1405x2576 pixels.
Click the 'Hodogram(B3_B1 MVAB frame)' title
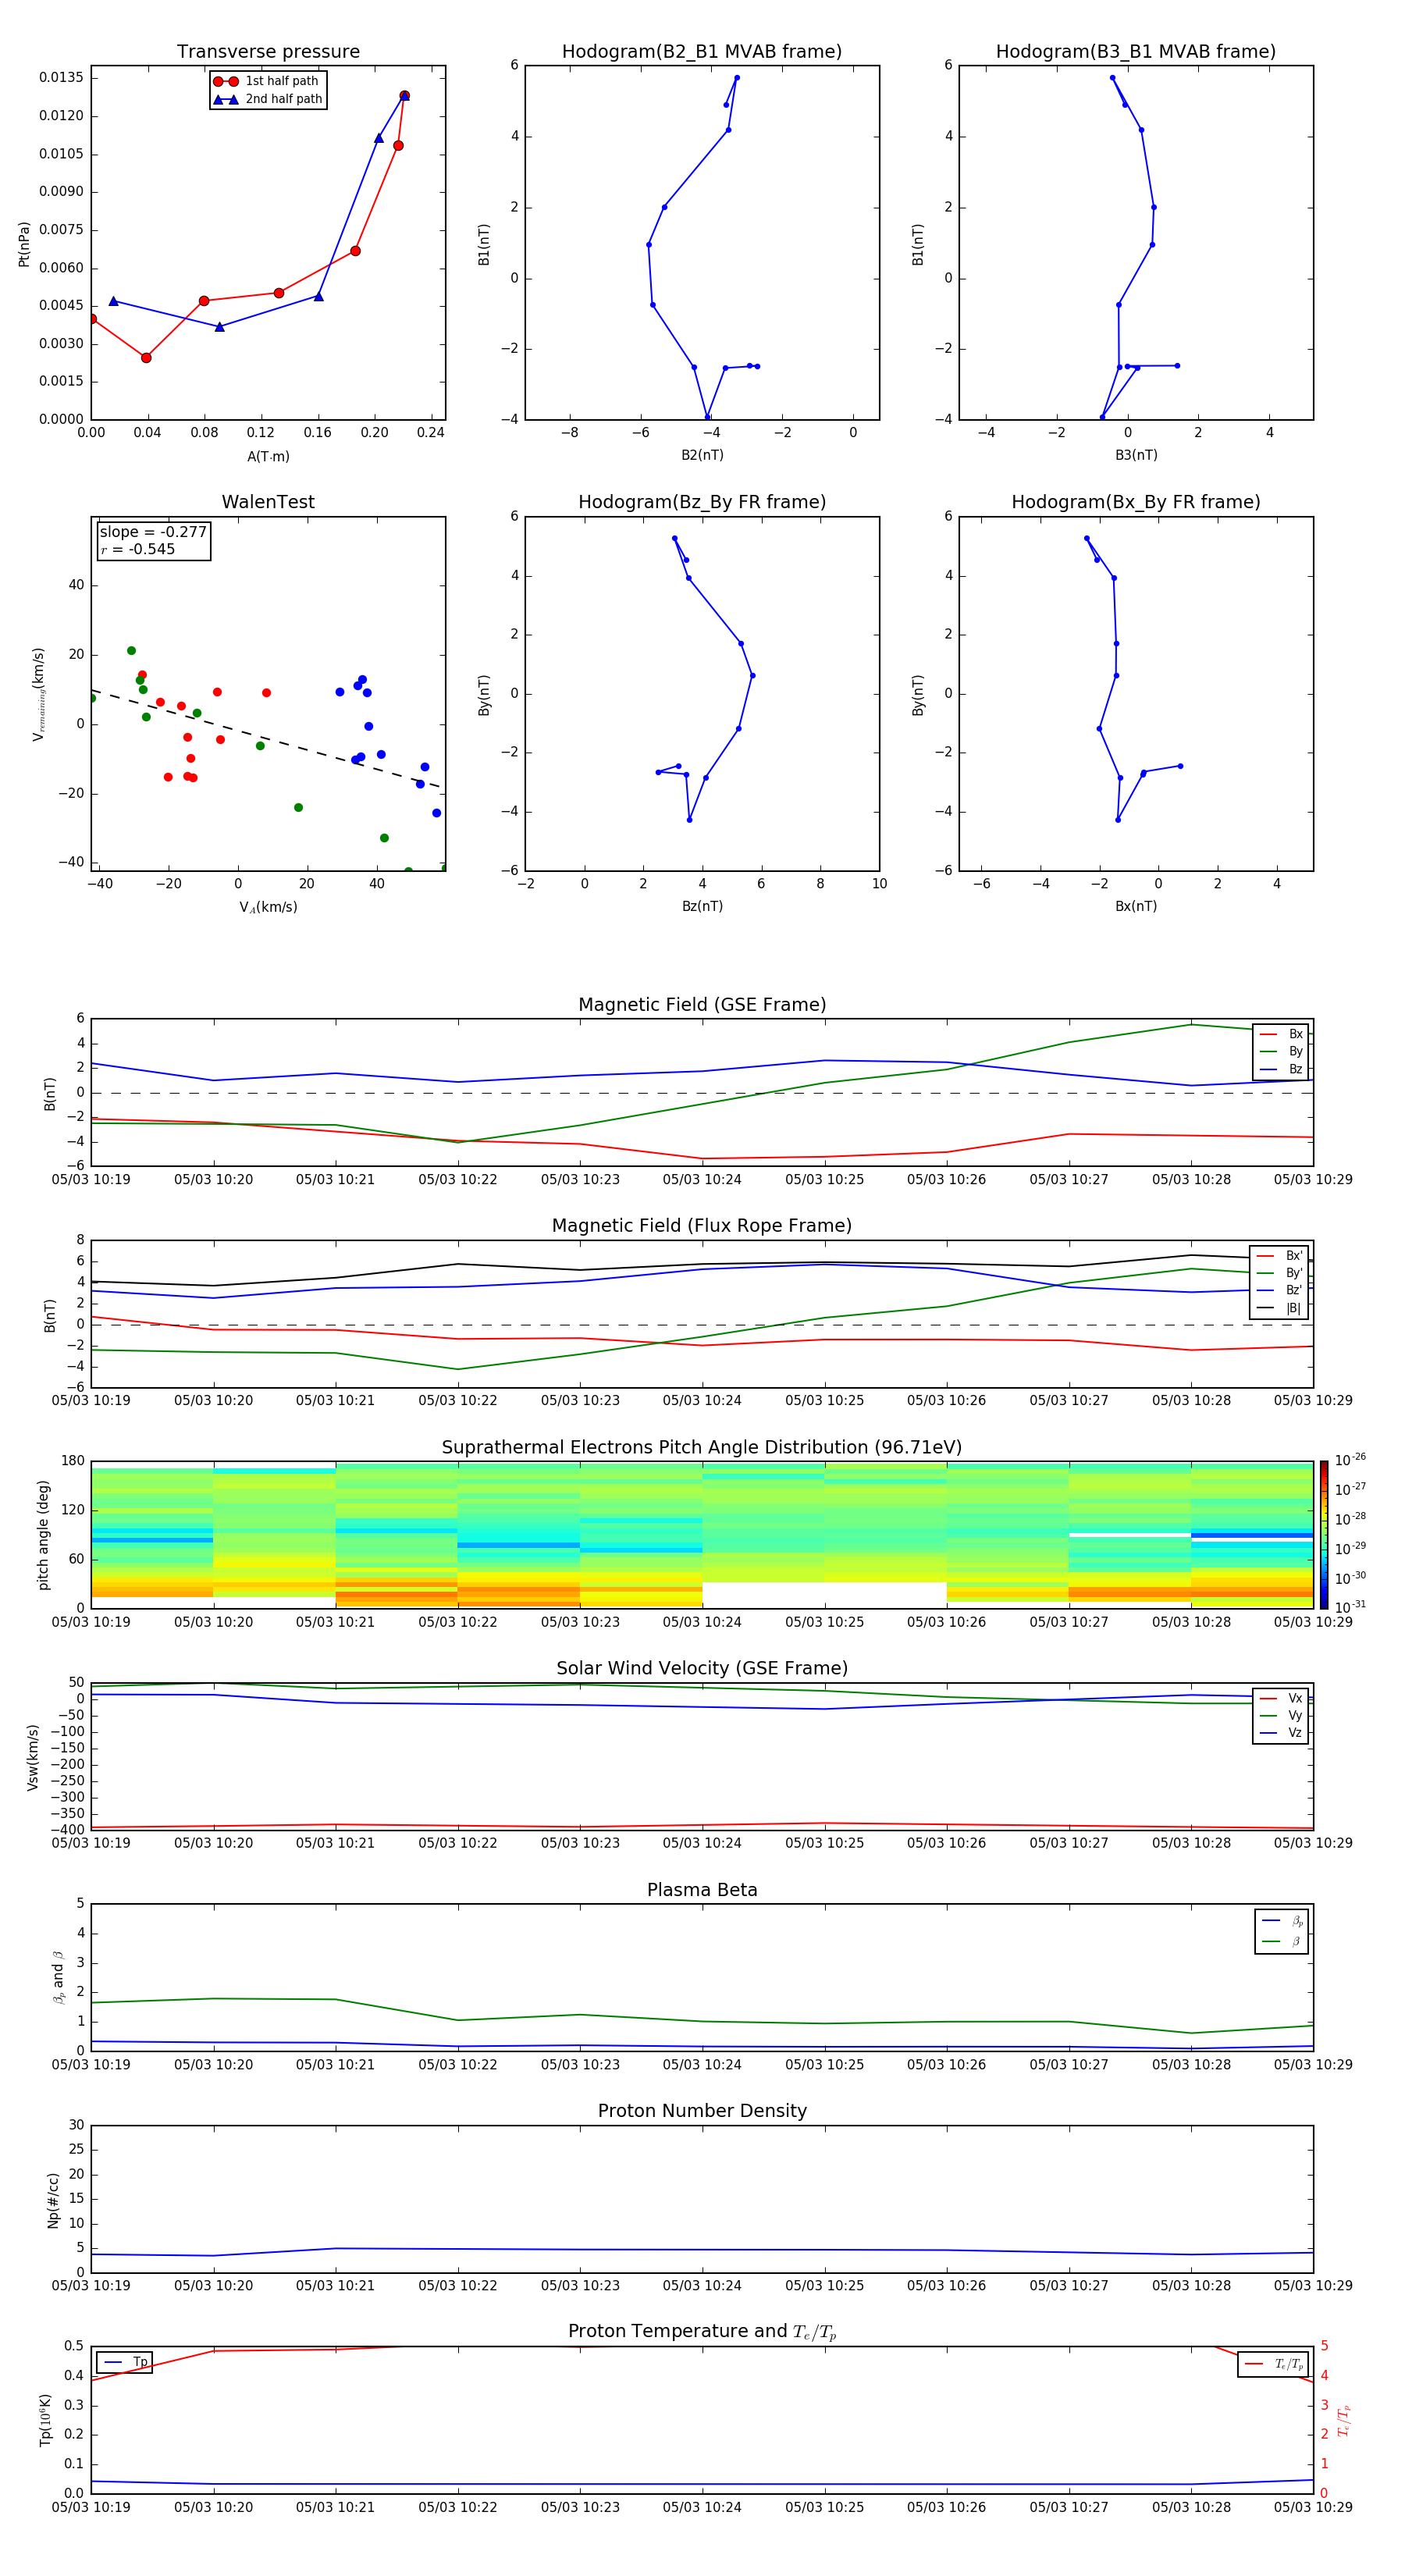tap(1136, 52)
